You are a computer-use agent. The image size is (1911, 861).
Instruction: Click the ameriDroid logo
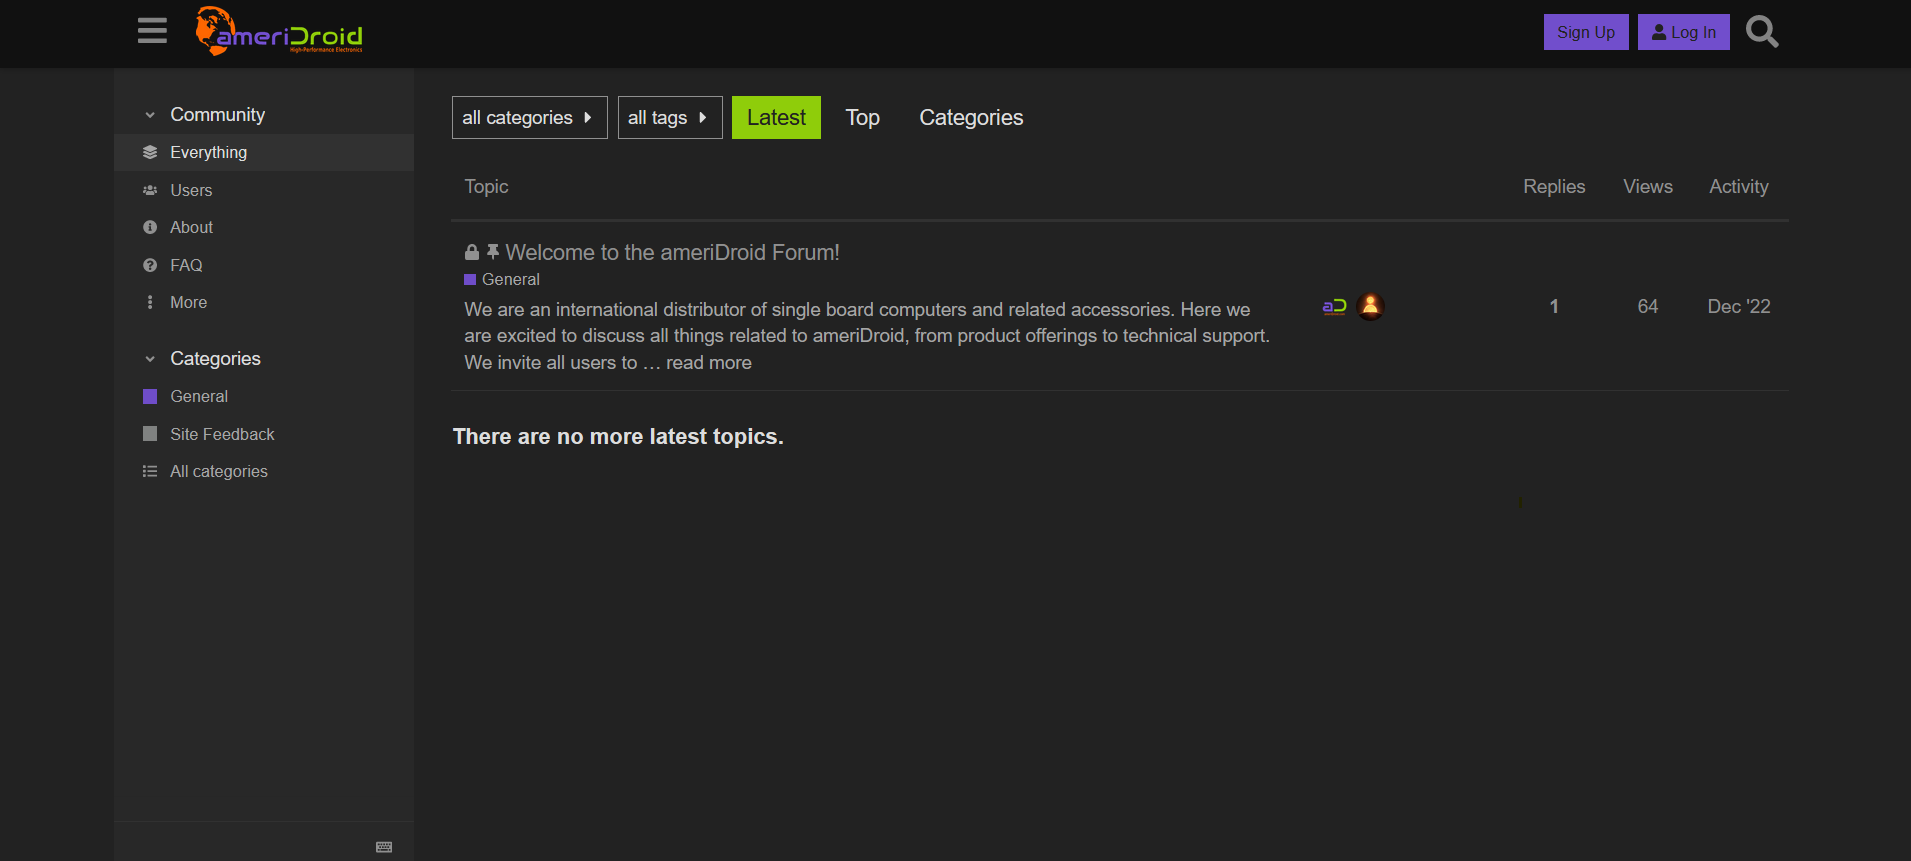click(x=280, y=32)
